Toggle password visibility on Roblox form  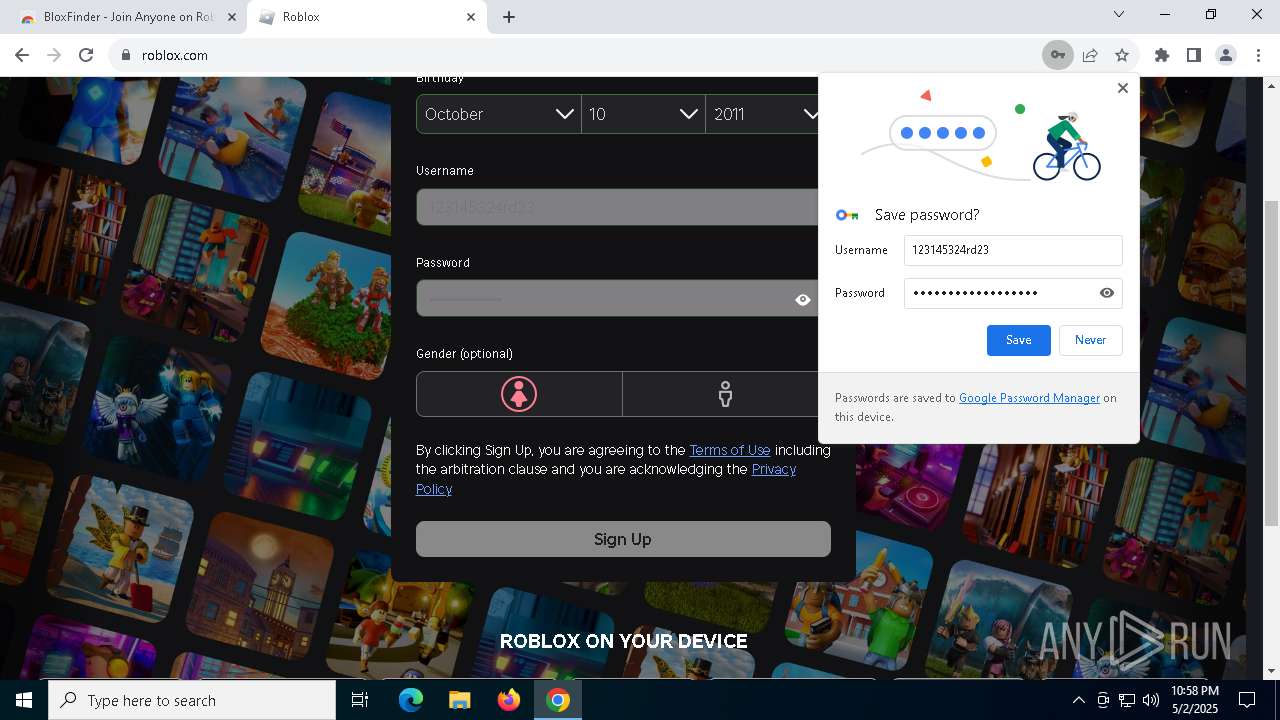pyautogui.click(x=803, y=299)
